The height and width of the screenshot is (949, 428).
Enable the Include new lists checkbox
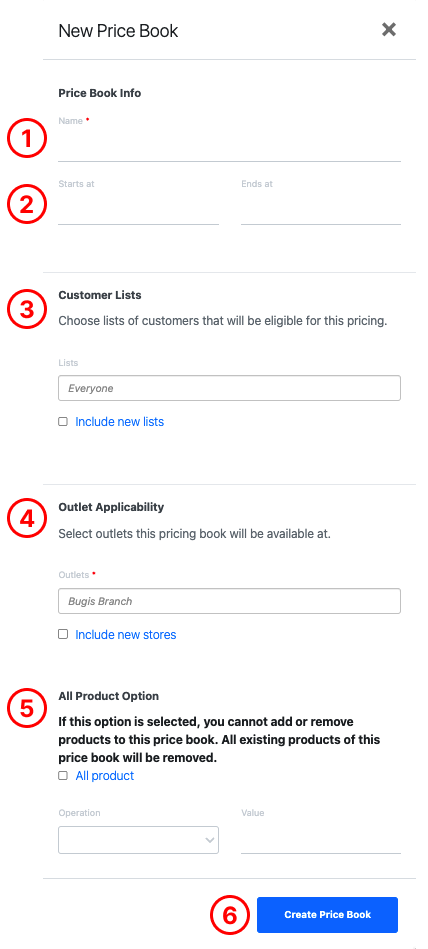[63, 422]
